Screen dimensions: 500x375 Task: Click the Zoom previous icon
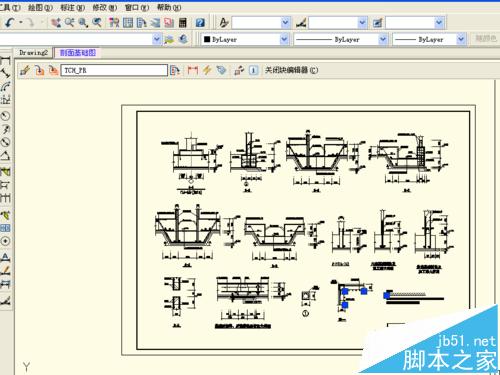[97, 23]
